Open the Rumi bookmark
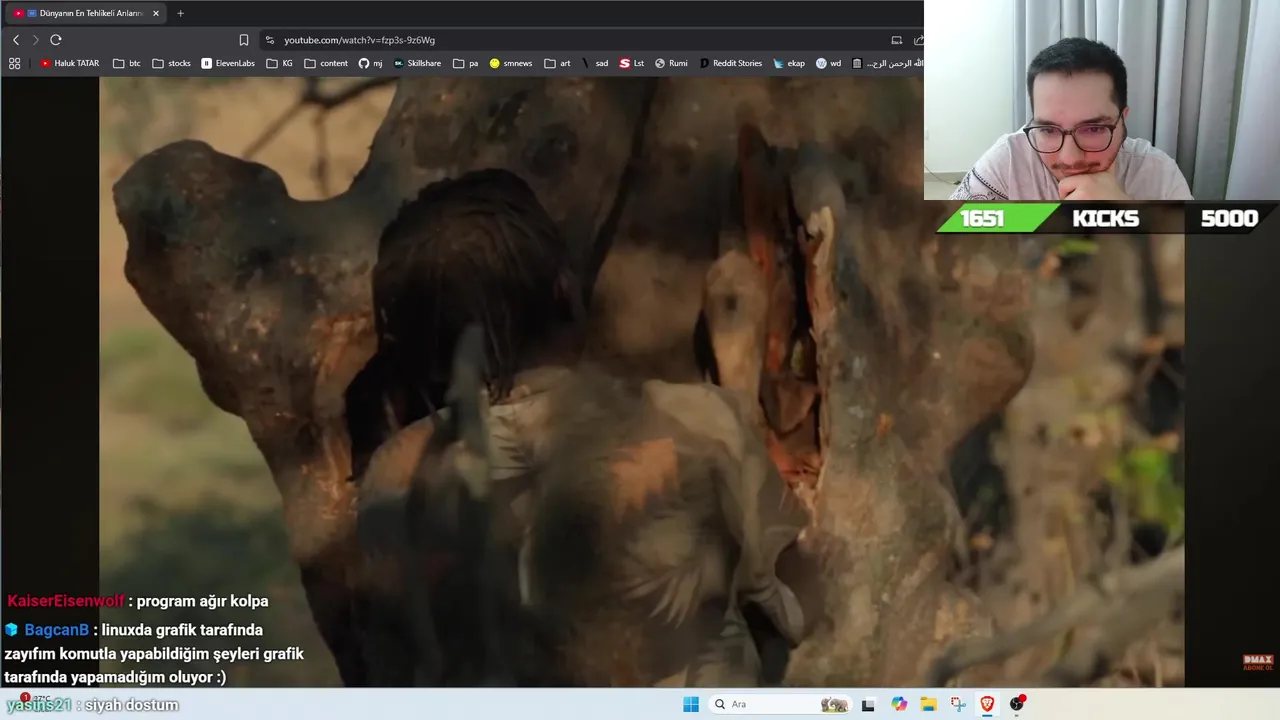The height and width of the screenshot is (720, 1280). (671, 63)
